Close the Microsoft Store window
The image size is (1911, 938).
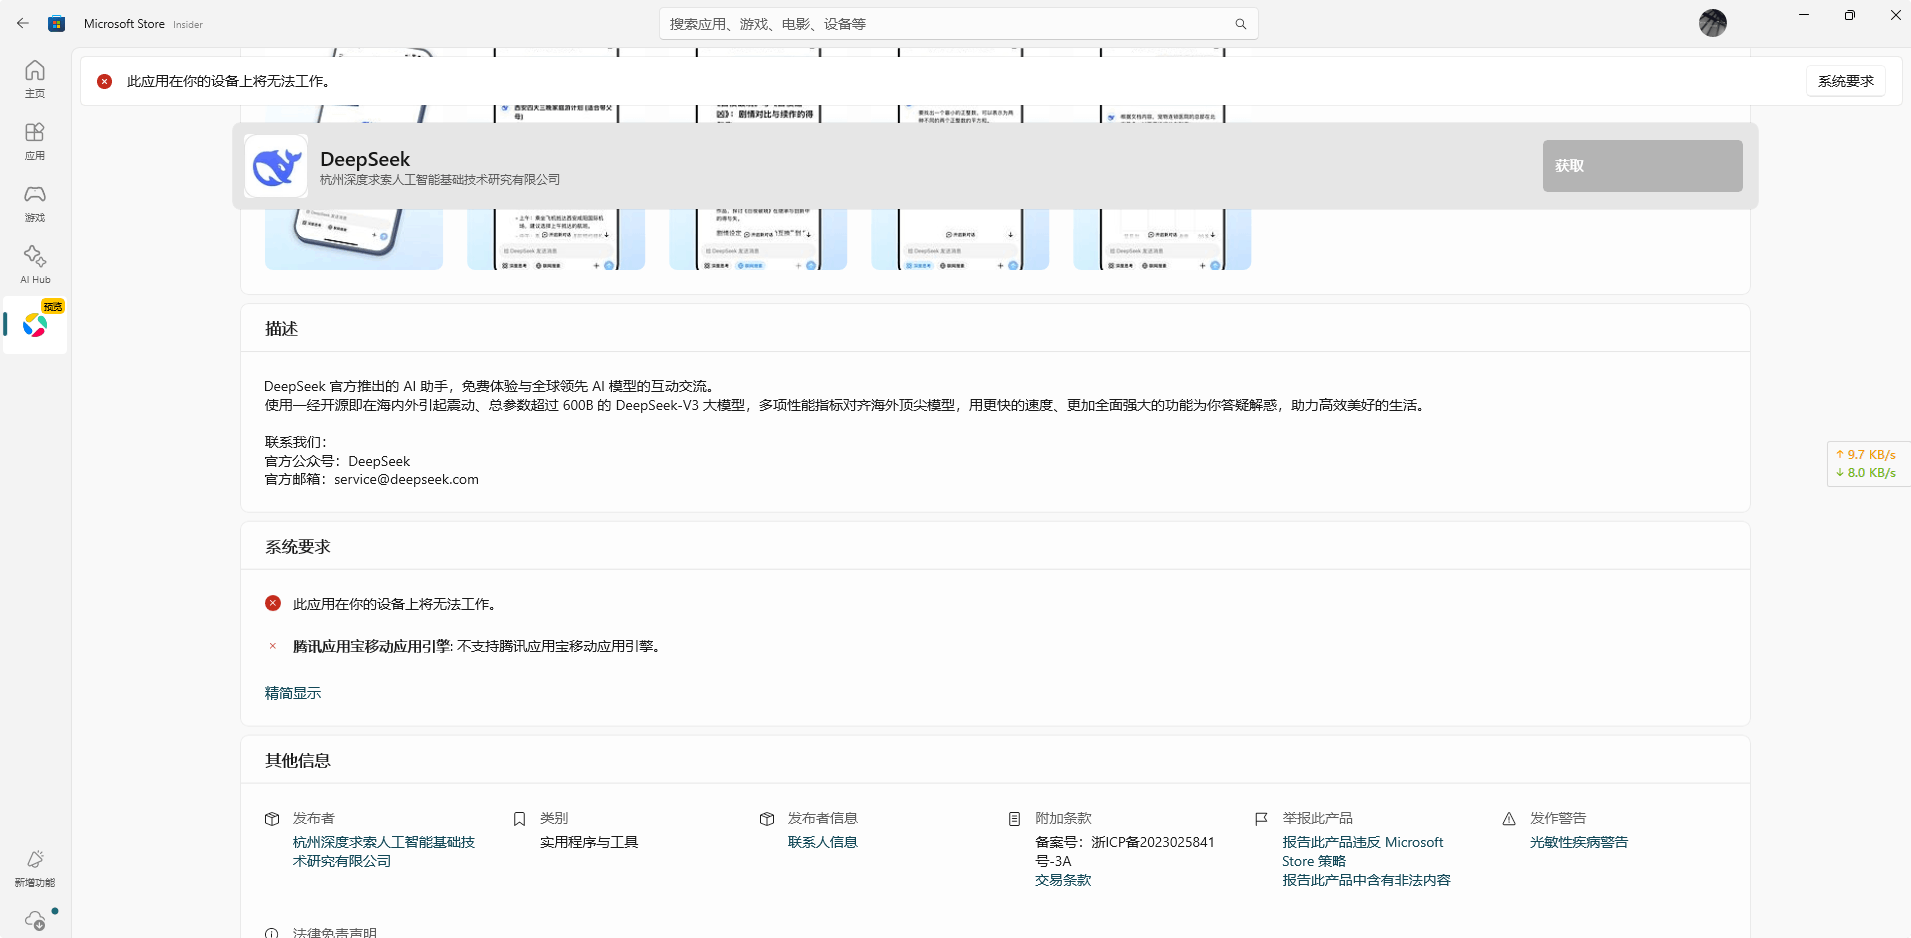[x=1895, y=15]
